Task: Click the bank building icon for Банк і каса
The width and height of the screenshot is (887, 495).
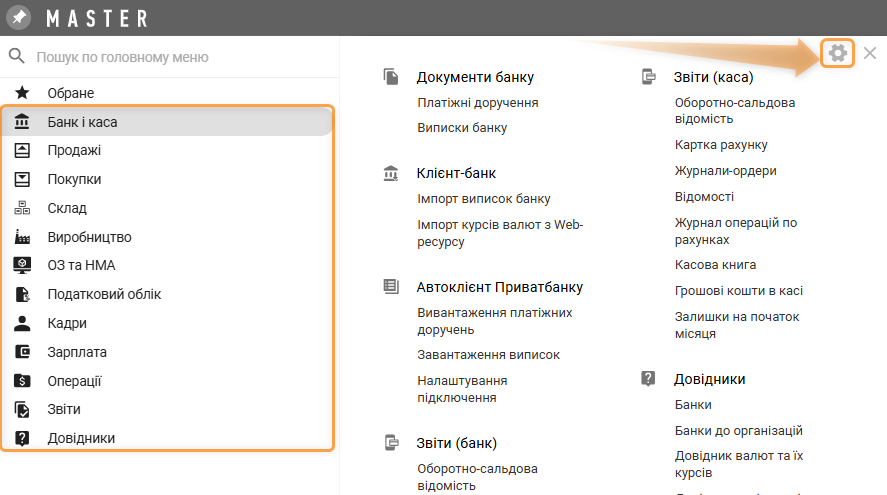Action: tap(22, 122)
